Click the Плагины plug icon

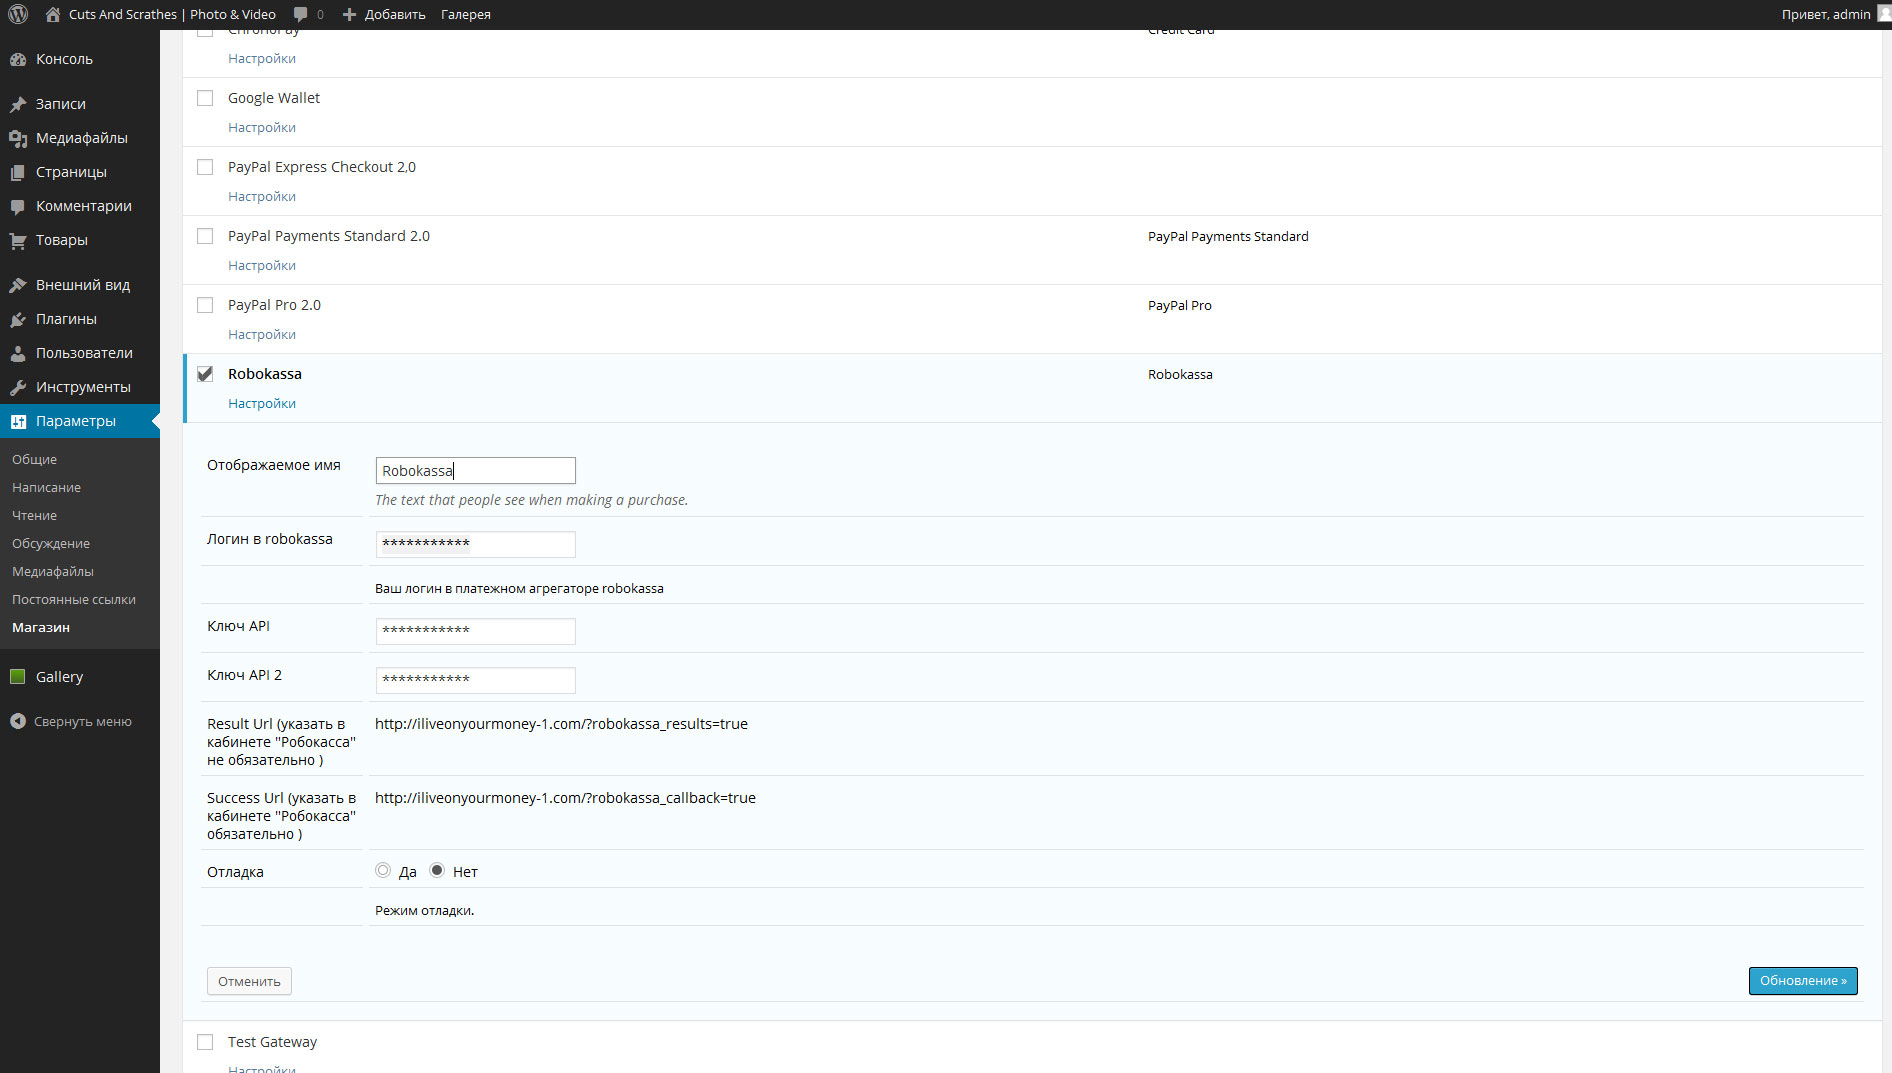[x=18, y=319]
